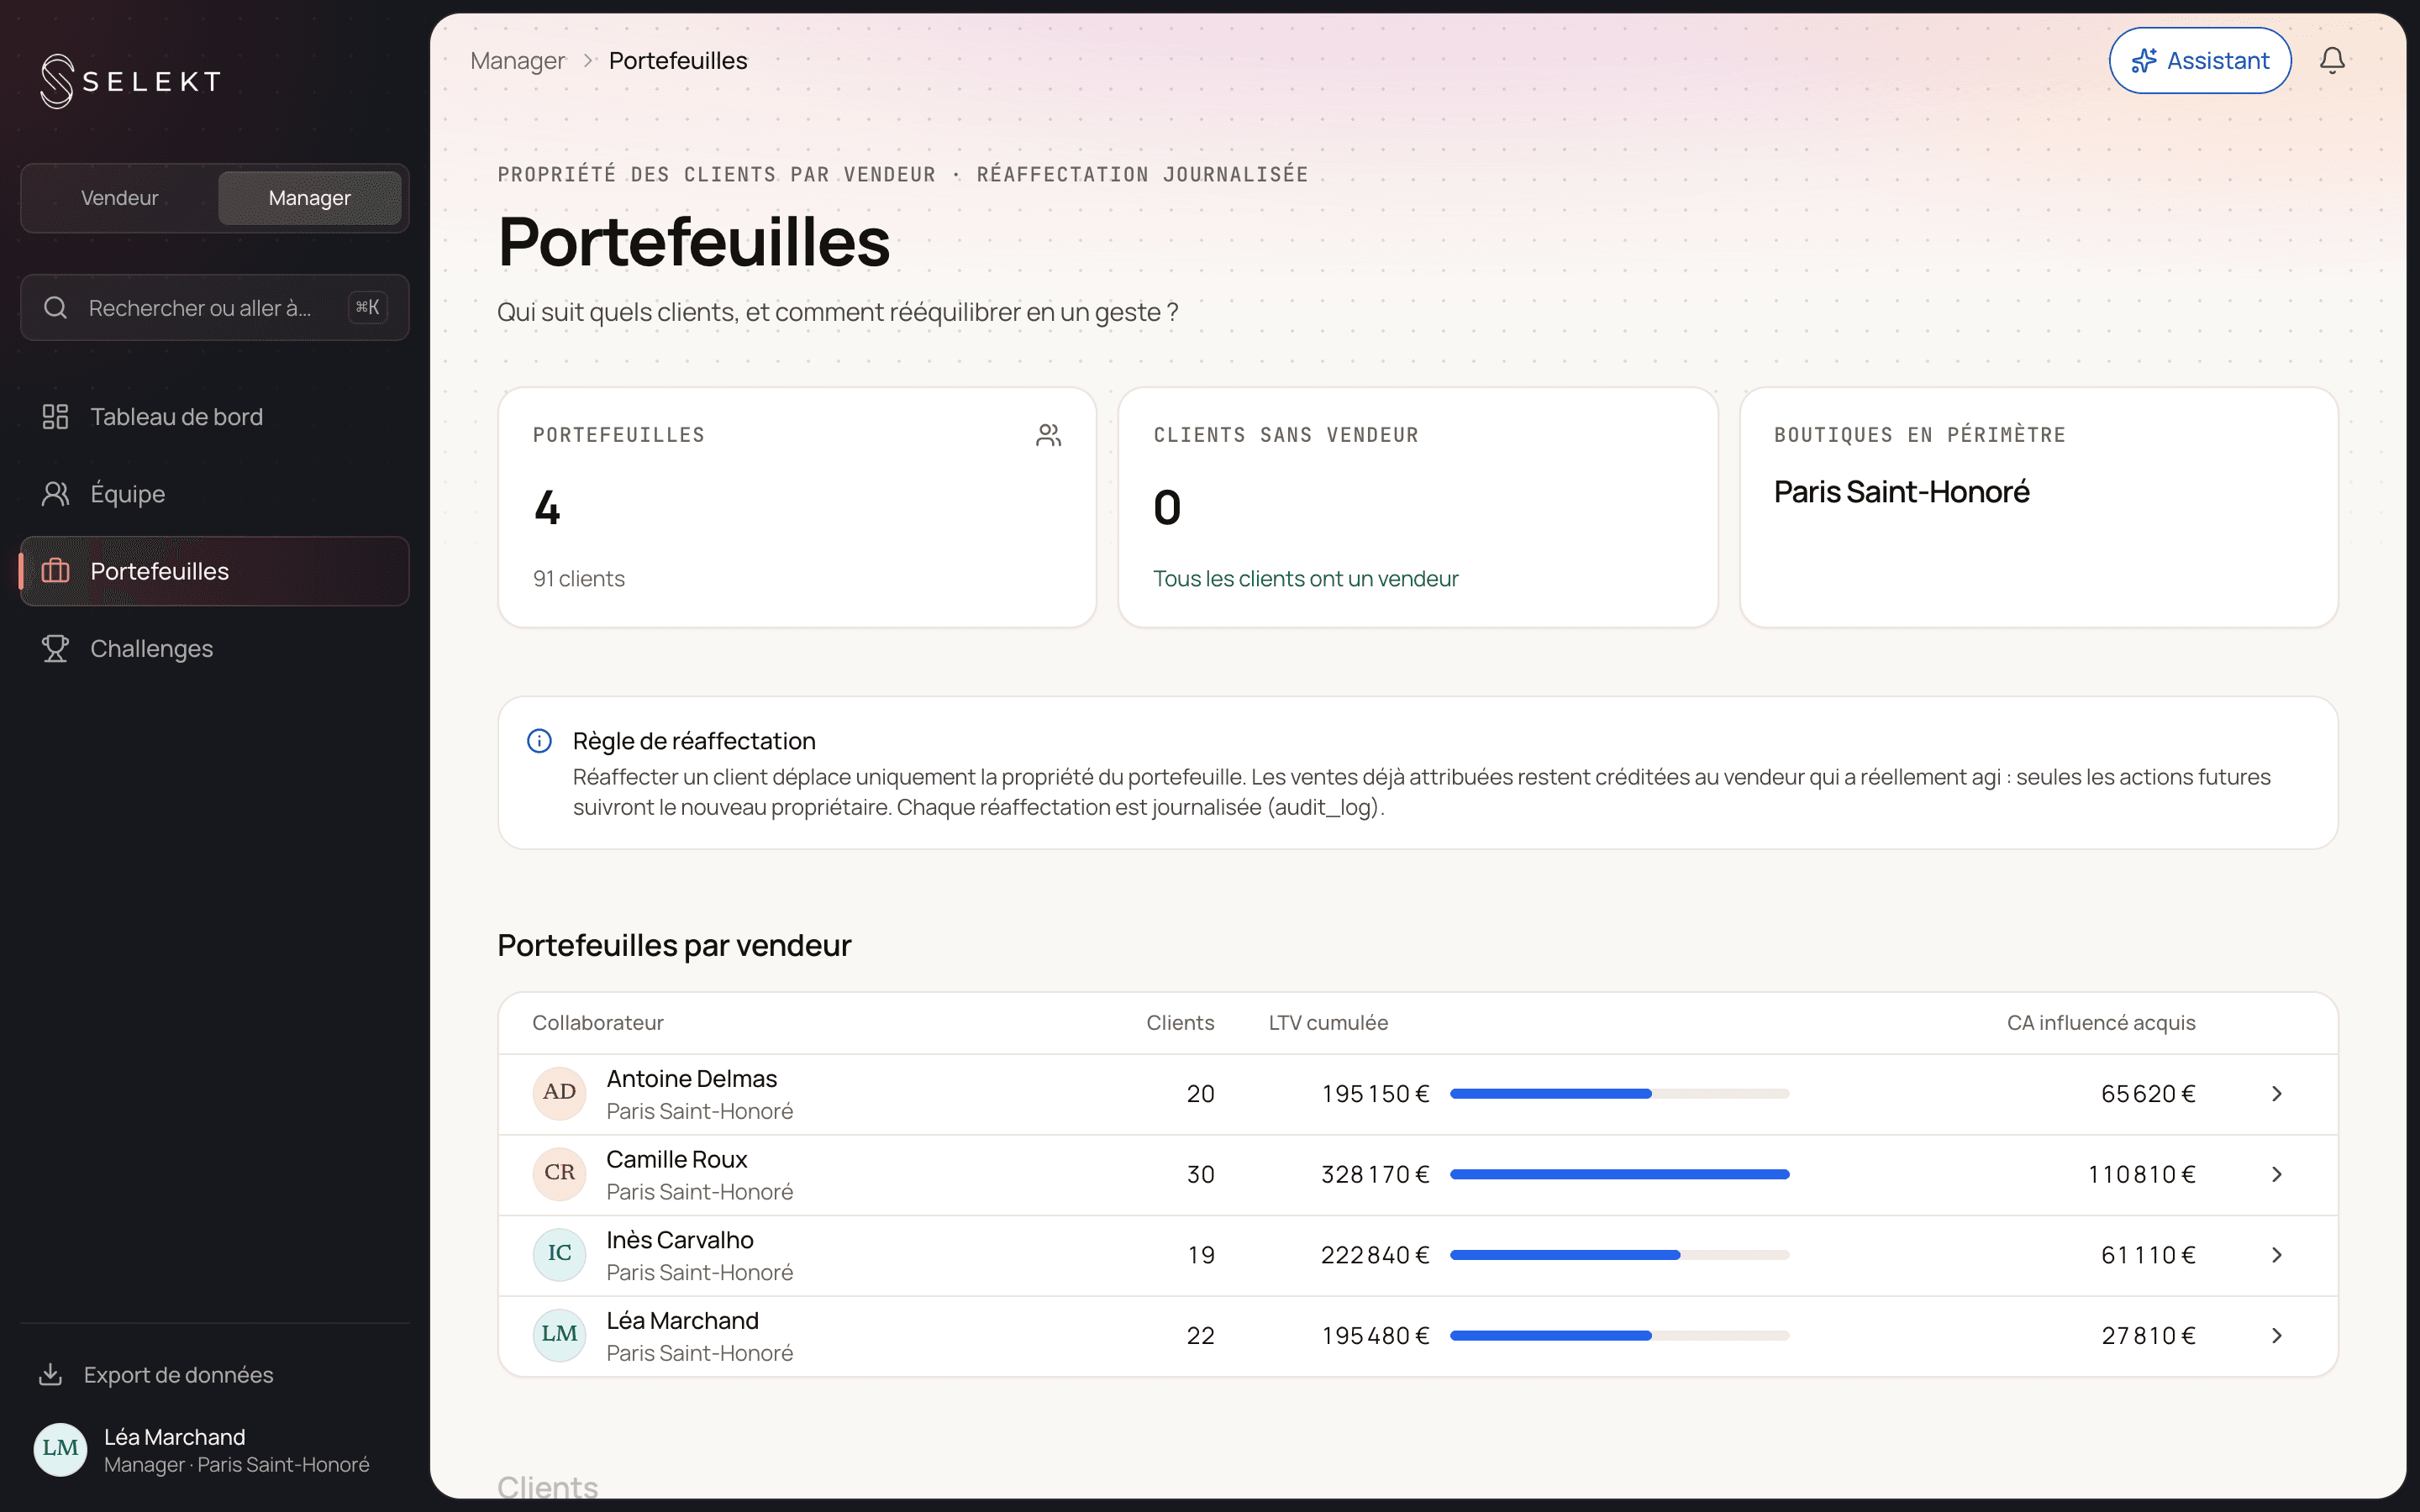This screenshot has width=2420, height=1512.
Task: Click Antoine Delmas LTV progress bar
Action: pos(1619,1094)
